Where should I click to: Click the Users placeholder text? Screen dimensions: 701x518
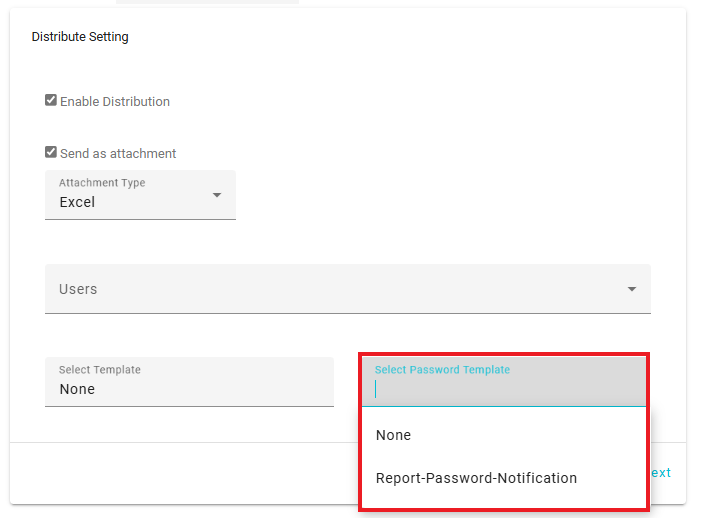click(78, 289)
